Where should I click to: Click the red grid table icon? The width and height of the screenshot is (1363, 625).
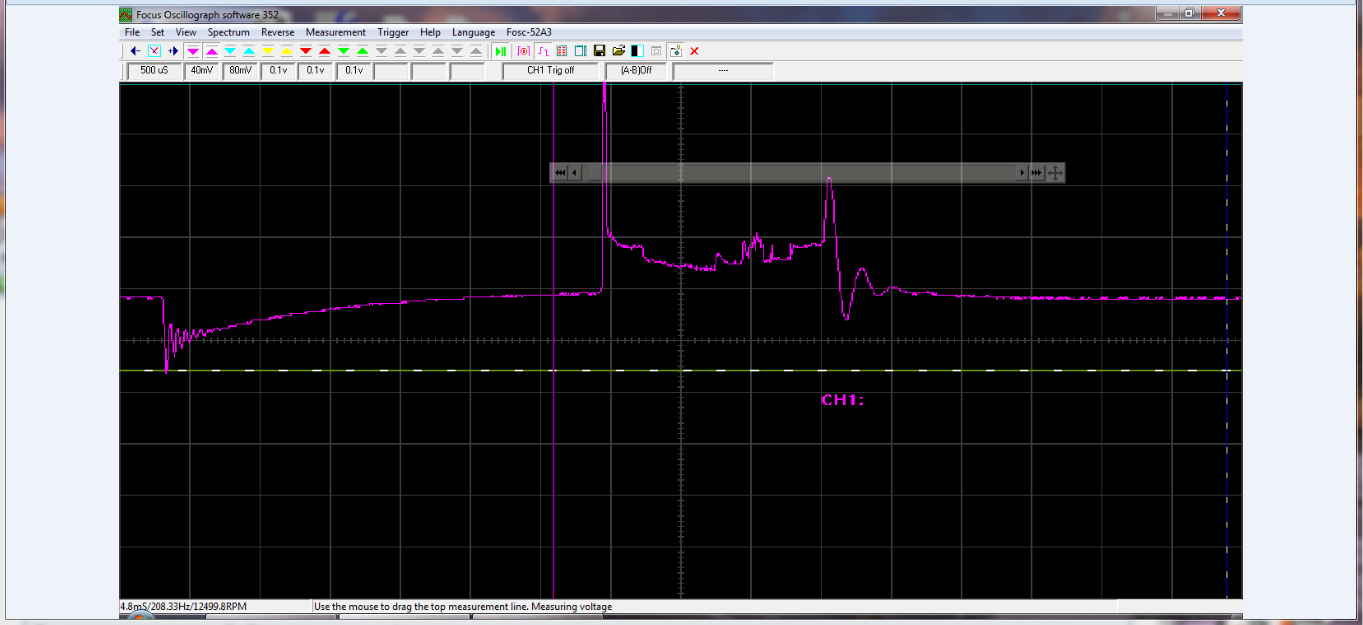pos(561,50)
